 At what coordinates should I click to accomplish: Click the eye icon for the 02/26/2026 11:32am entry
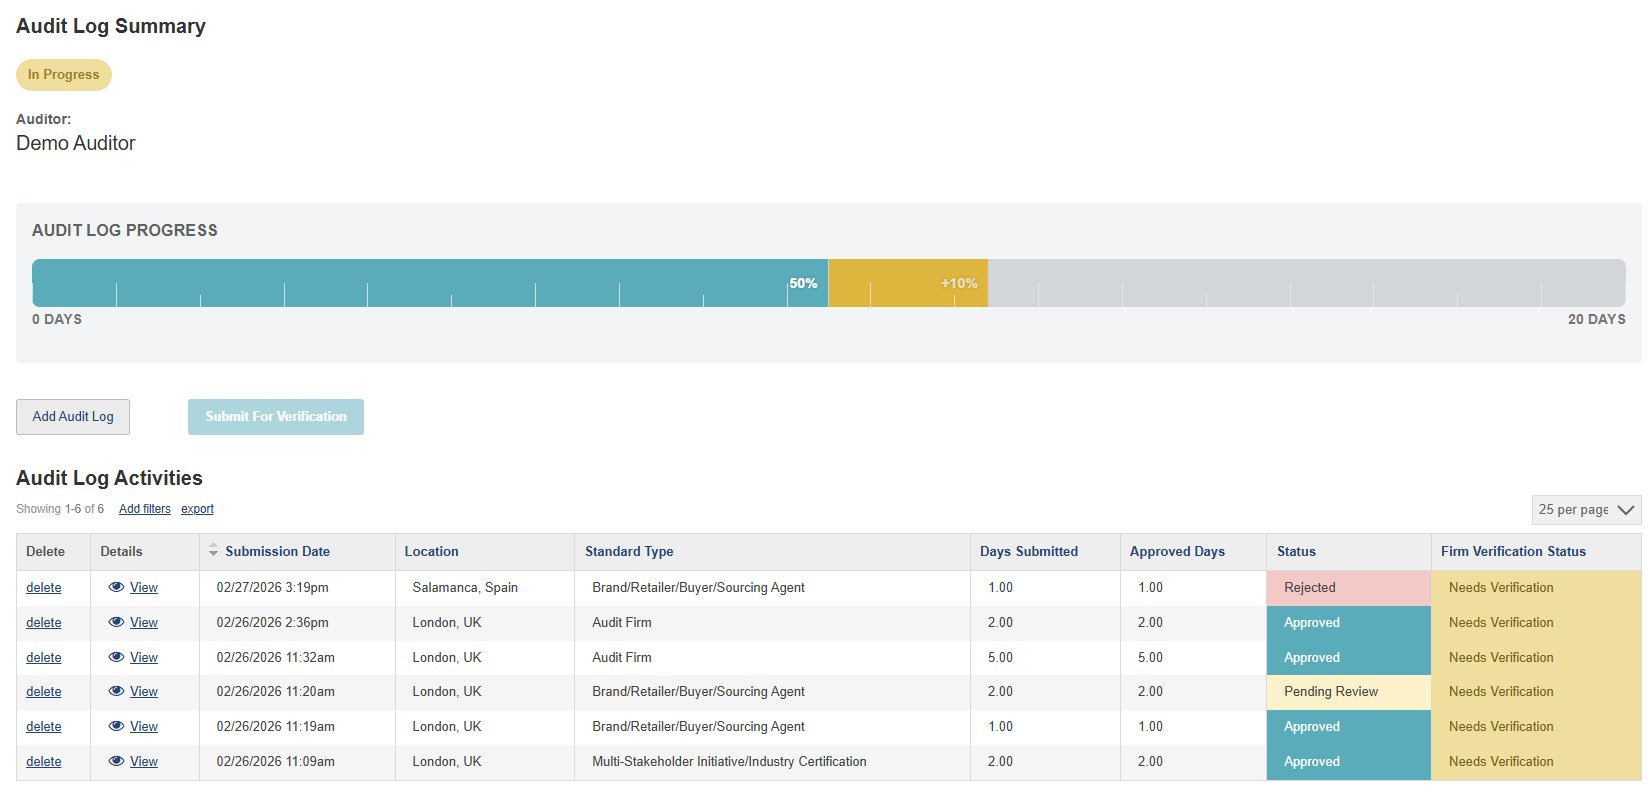click(x=116, y=657)
